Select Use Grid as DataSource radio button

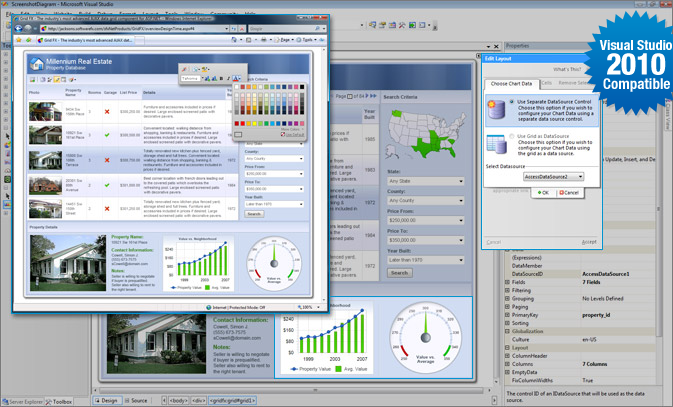point(512,136)
